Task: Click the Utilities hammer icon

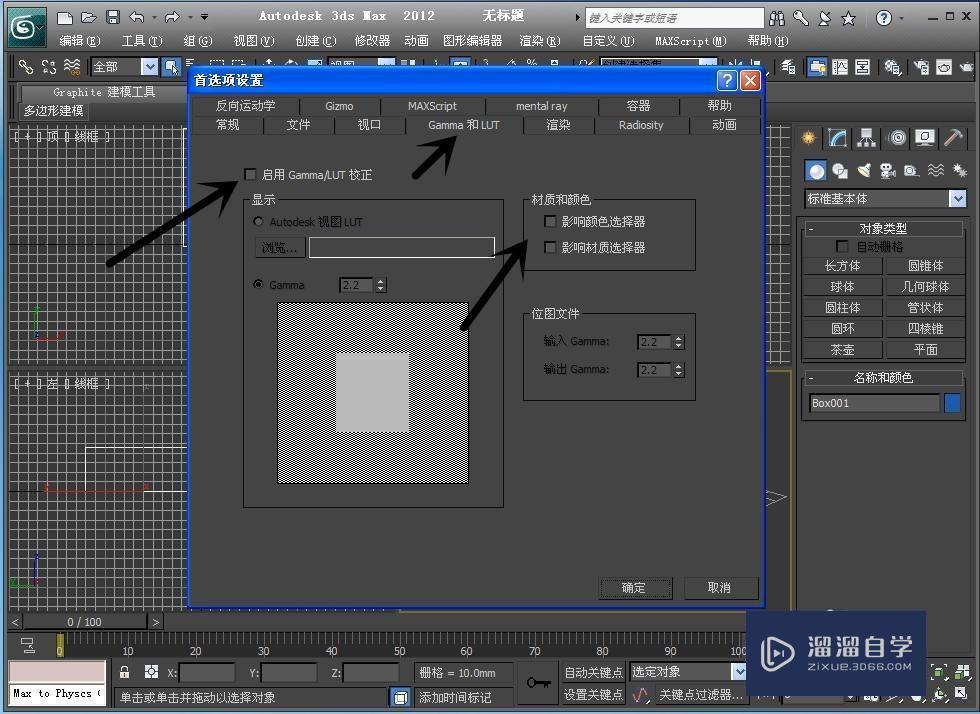Action: coord(951,137)
